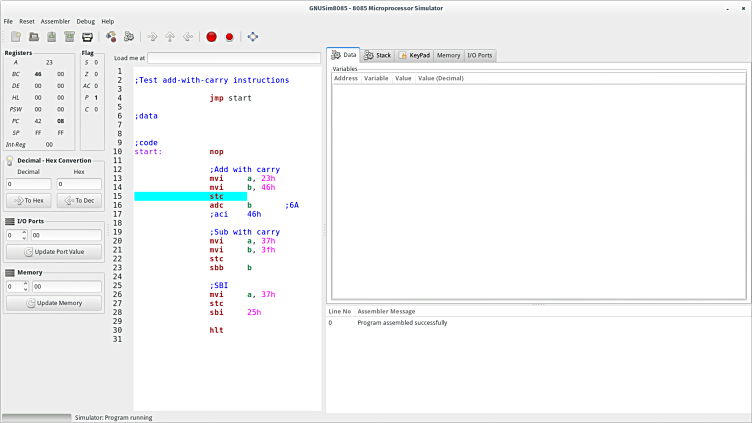Switch to the Stack tab

point(378,55)
